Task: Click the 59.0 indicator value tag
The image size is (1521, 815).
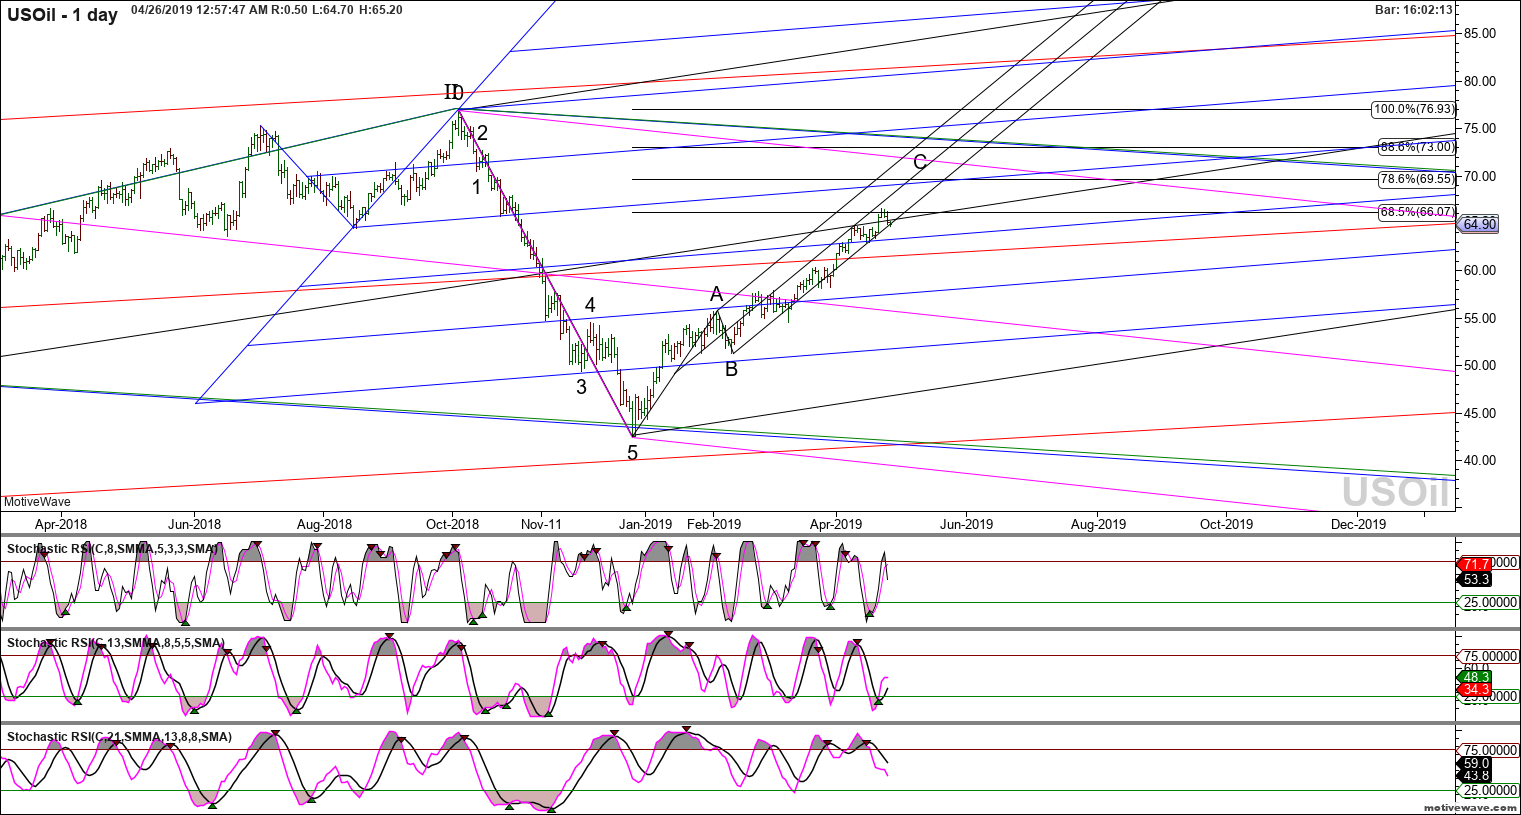Action: 1476,763
